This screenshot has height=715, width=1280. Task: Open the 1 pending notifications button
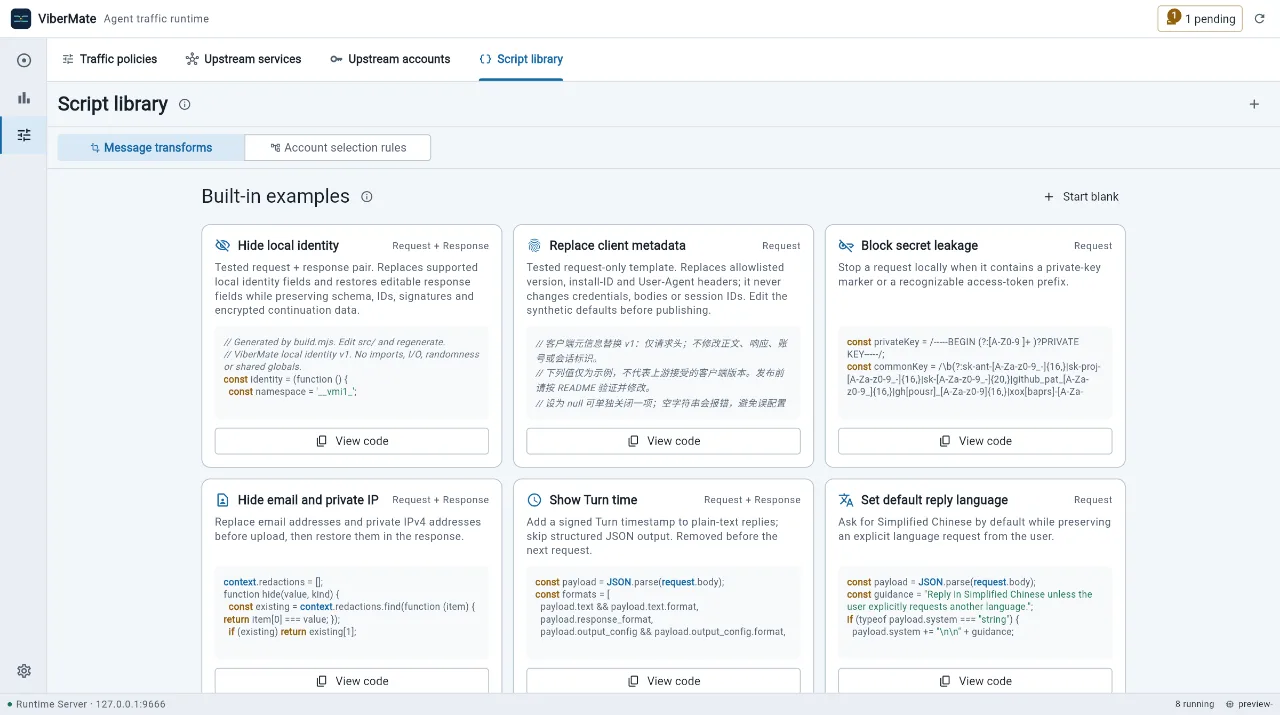pos(1200,18)
